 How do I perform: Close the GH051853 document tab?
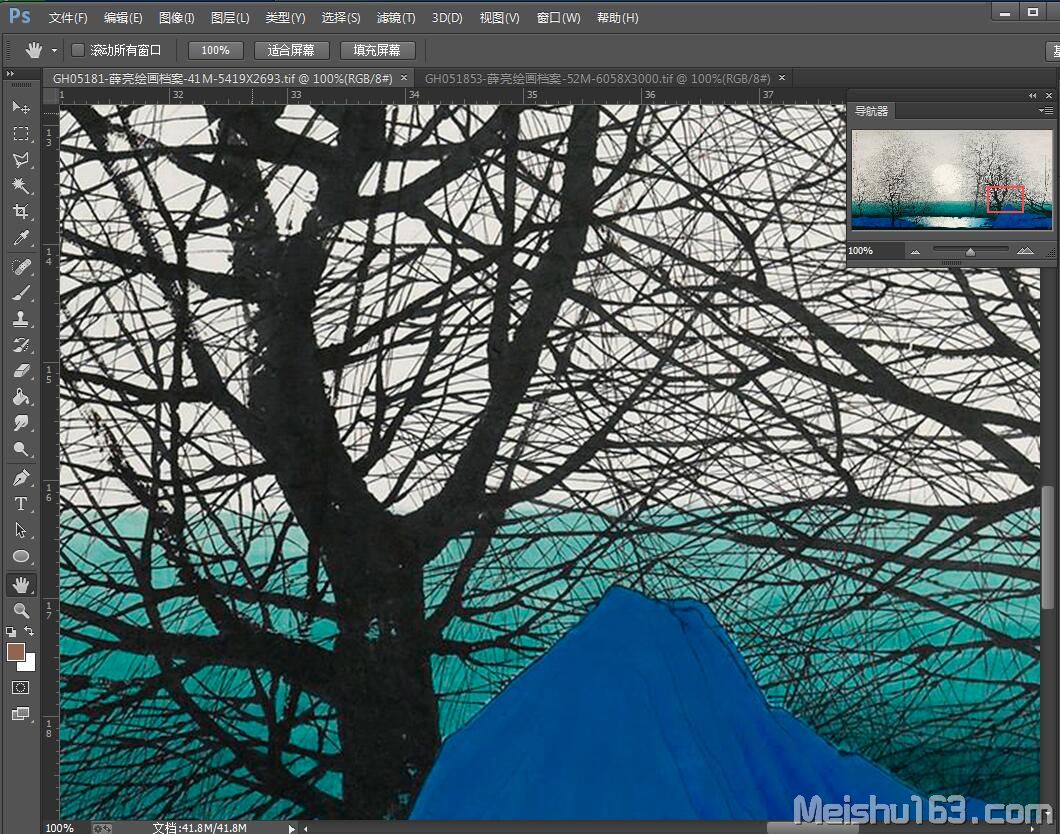click(781, 78)
